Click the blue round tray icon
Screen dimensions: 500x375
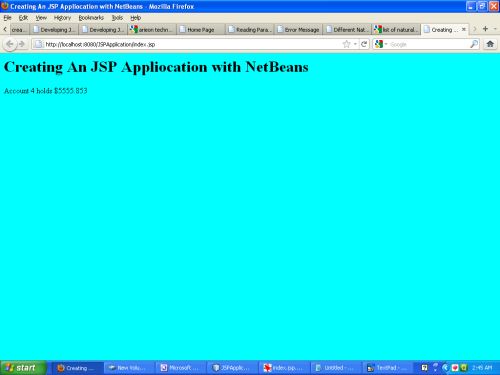(x=445, y=368)
